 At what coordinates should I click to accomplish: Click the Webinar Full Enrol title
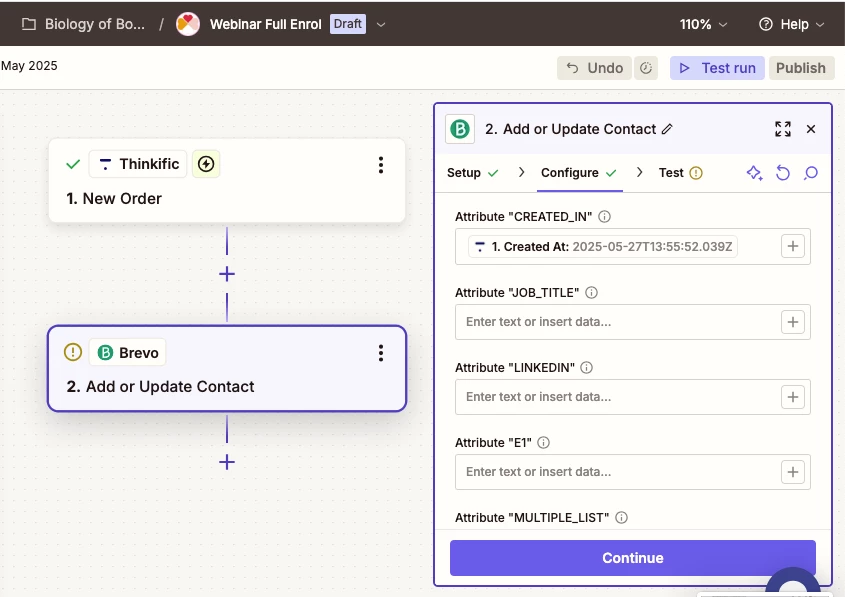[x=266, y=24]
